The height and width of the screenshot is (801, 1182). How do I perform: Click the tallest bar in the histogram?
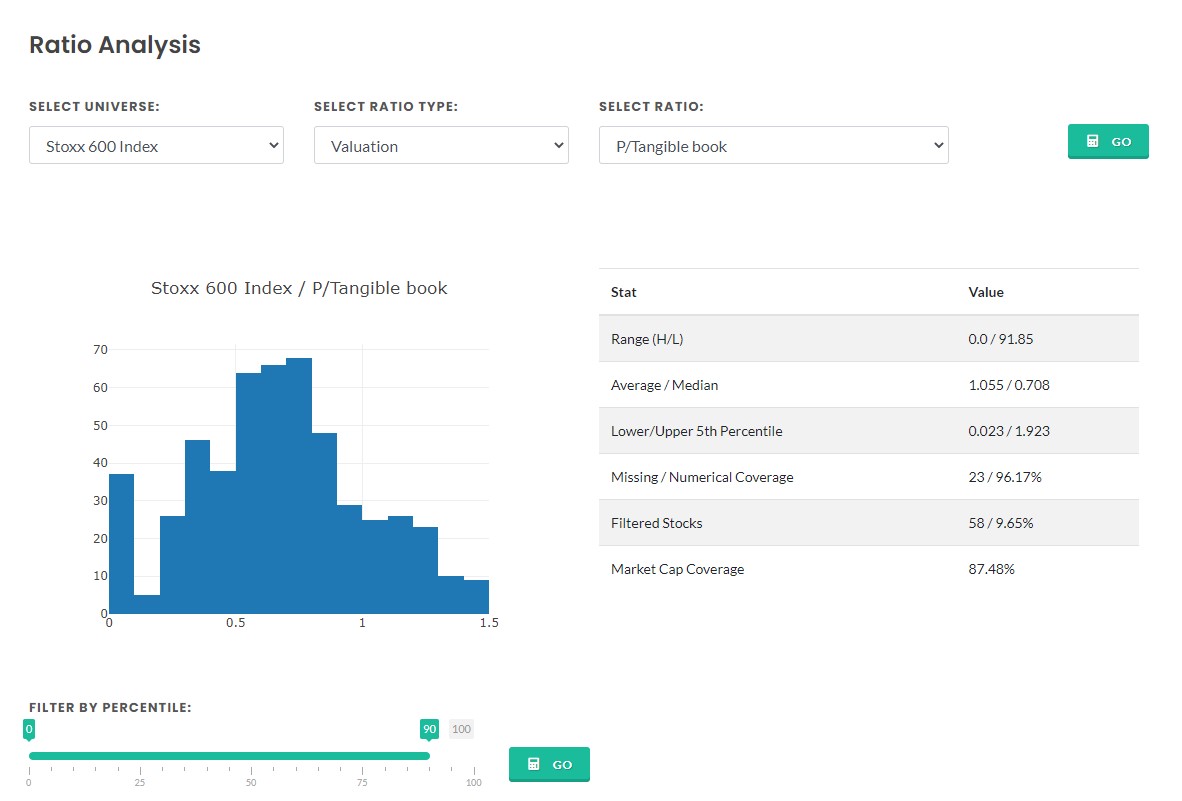point(300,480)
